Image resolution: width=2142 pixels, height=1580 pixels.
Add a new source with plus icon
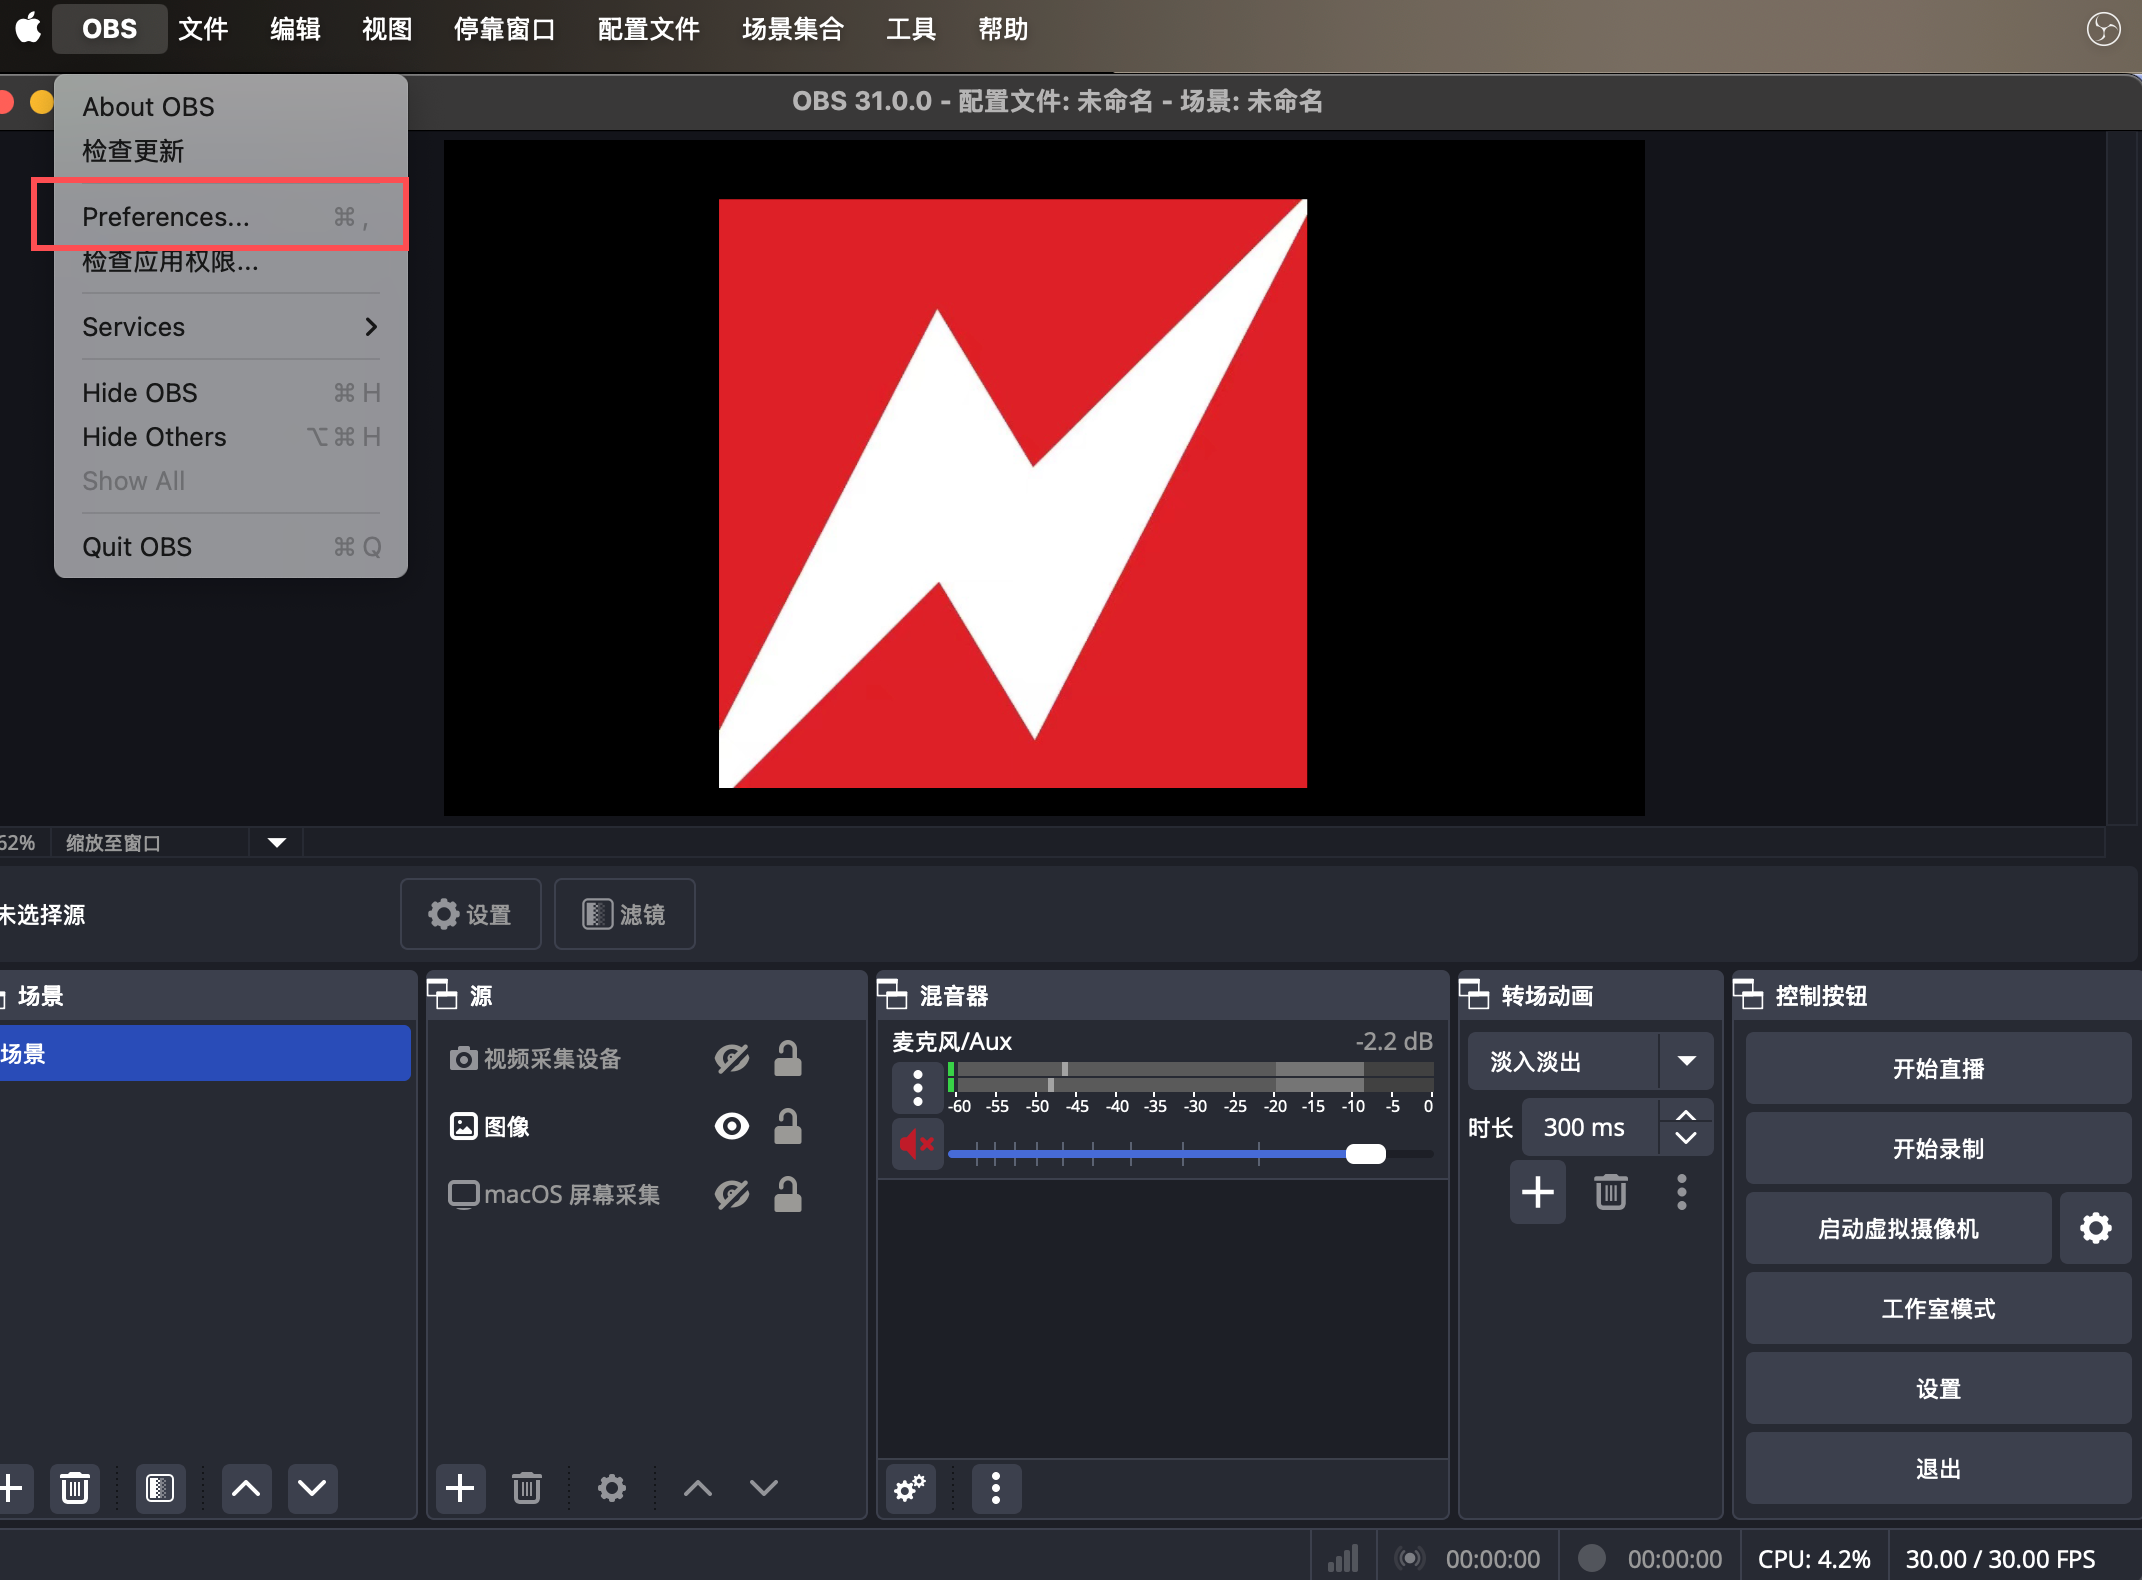coord(460,1488)
